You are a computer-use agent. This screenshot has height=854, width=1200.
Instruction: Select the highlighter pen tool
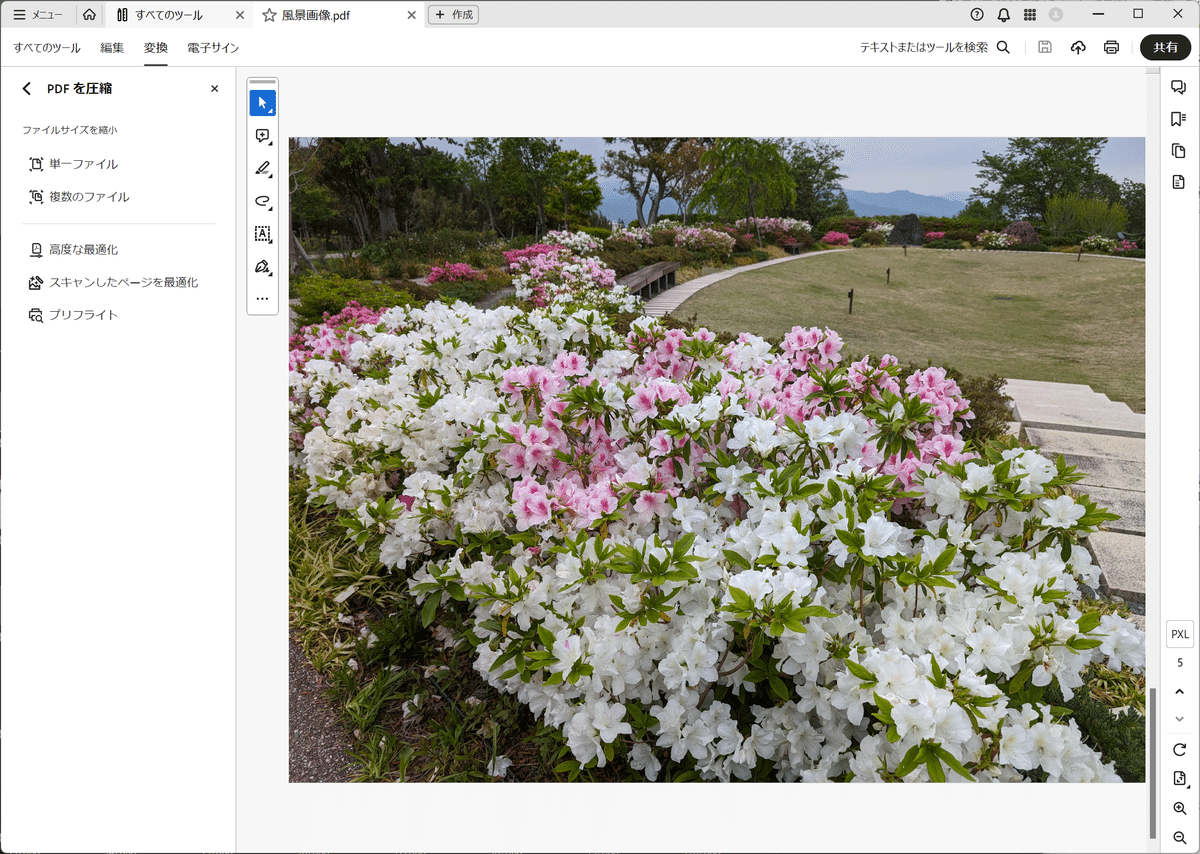point(263,168)
